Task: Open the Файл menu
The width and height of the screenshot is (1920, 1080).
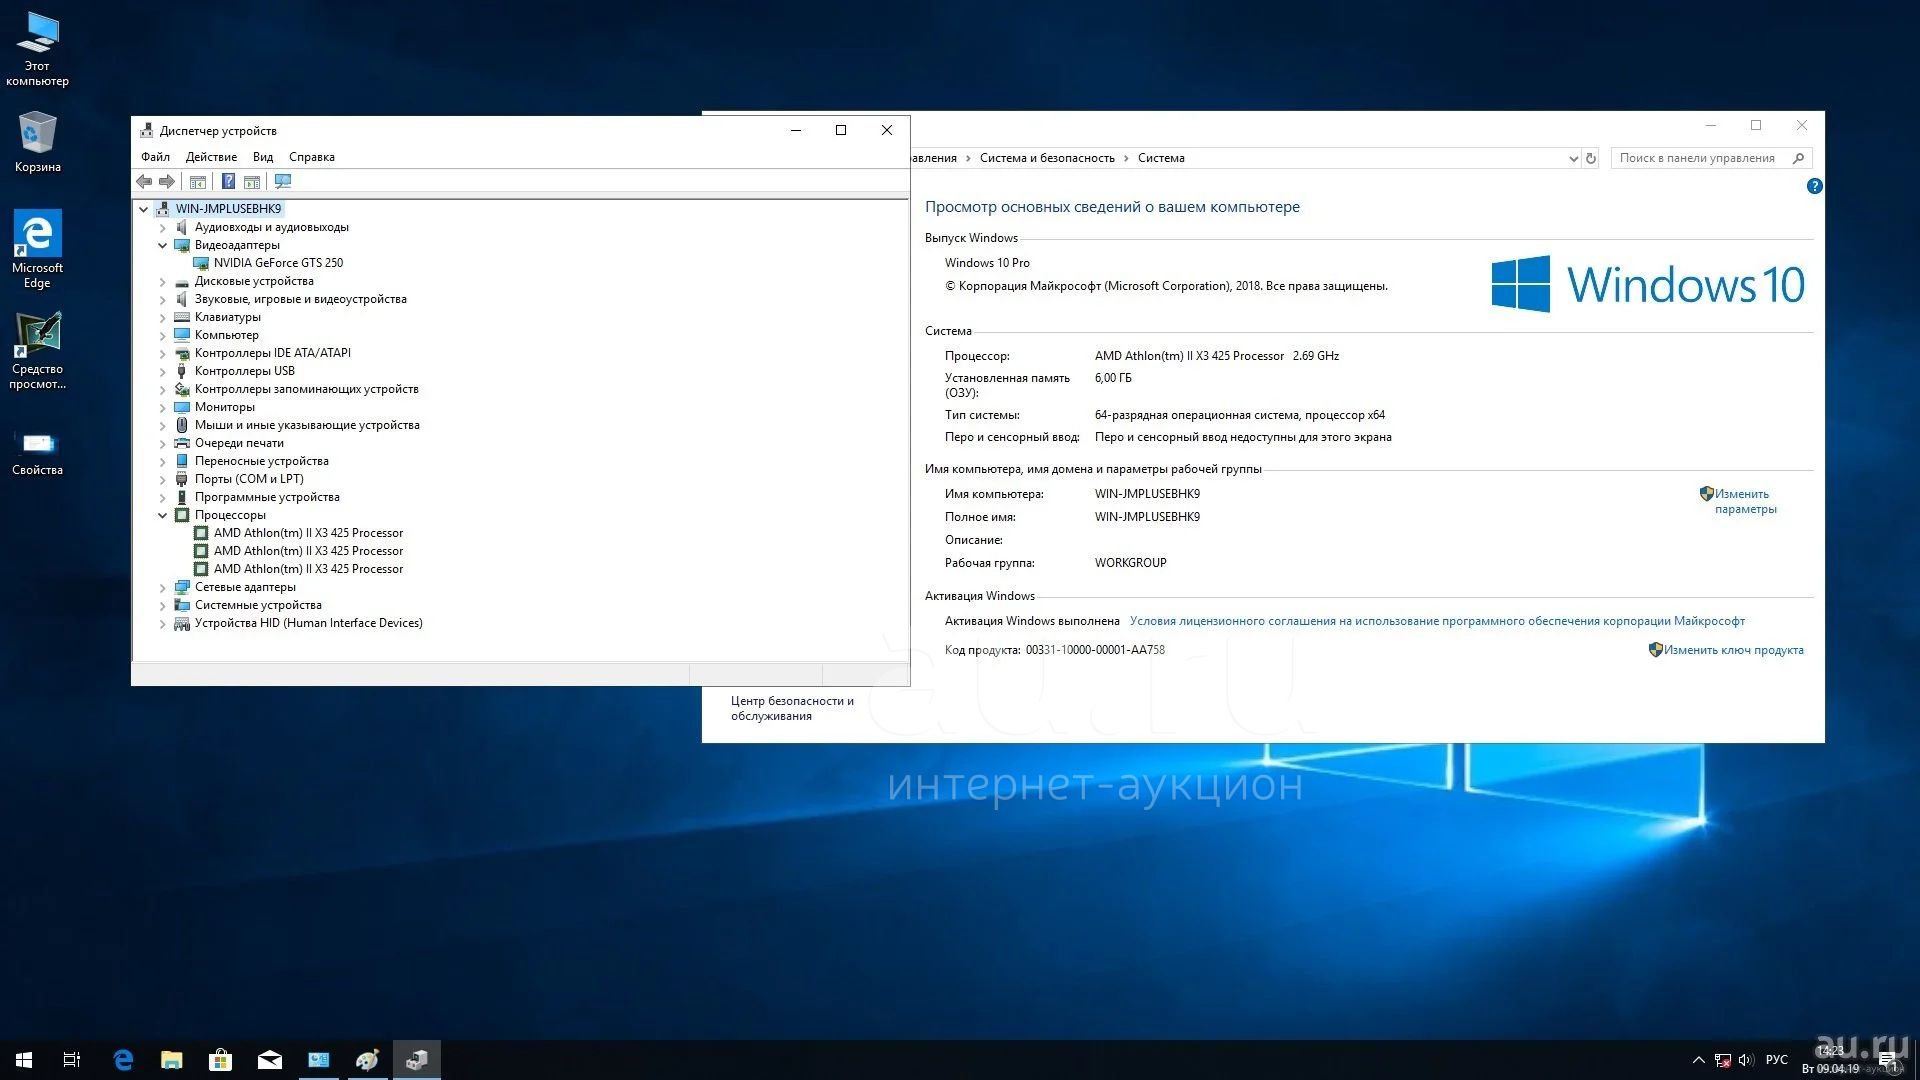Action: click(155, 157)
